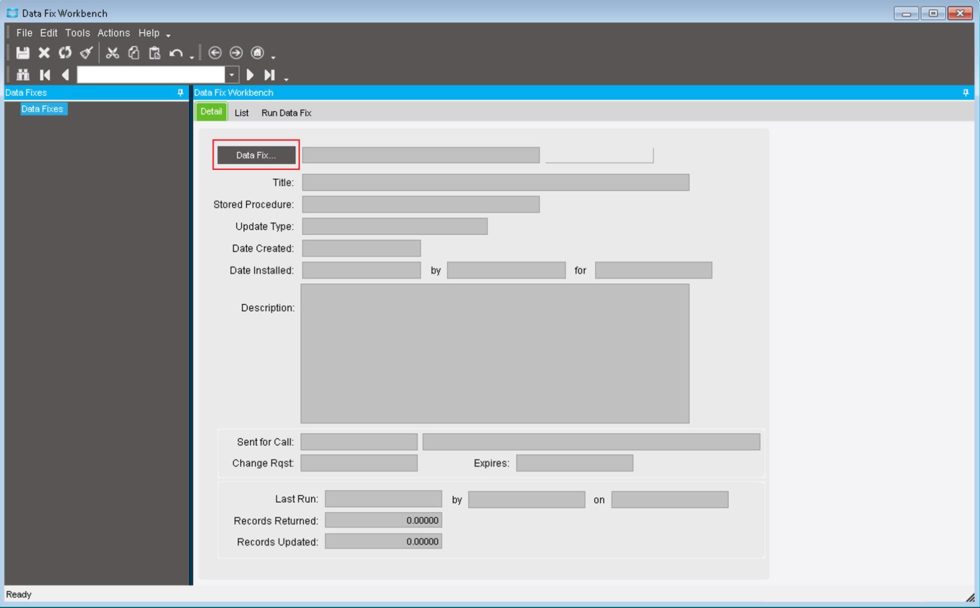
Task: Click the window resize grip in the corner
Action: click(x=969, y=597)
